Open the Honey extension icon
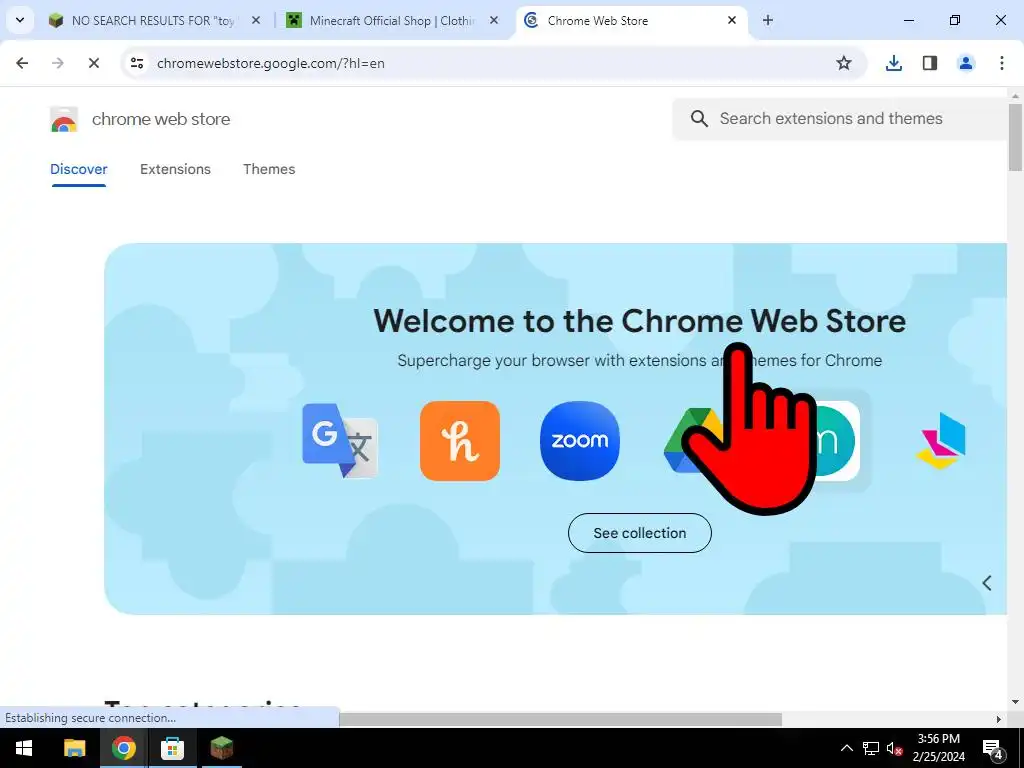 (x=460, y=441)
